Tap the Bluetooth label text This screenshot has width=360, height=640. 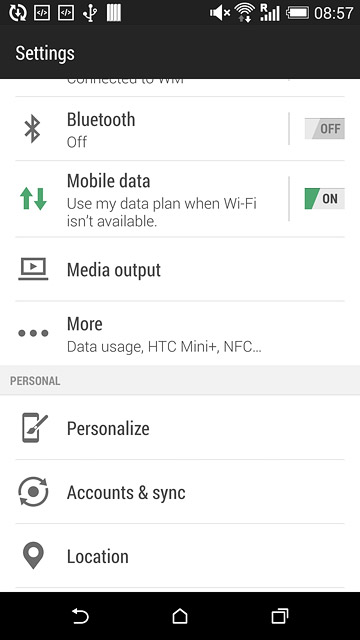click(101, 120)
